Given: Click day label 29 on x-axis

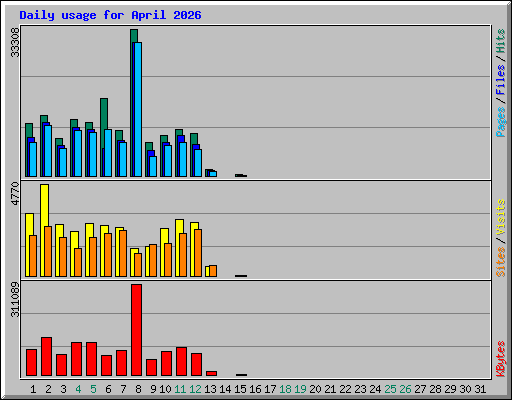Looking at the screenshot, I should pyautogui.click(x=450, y=389).
